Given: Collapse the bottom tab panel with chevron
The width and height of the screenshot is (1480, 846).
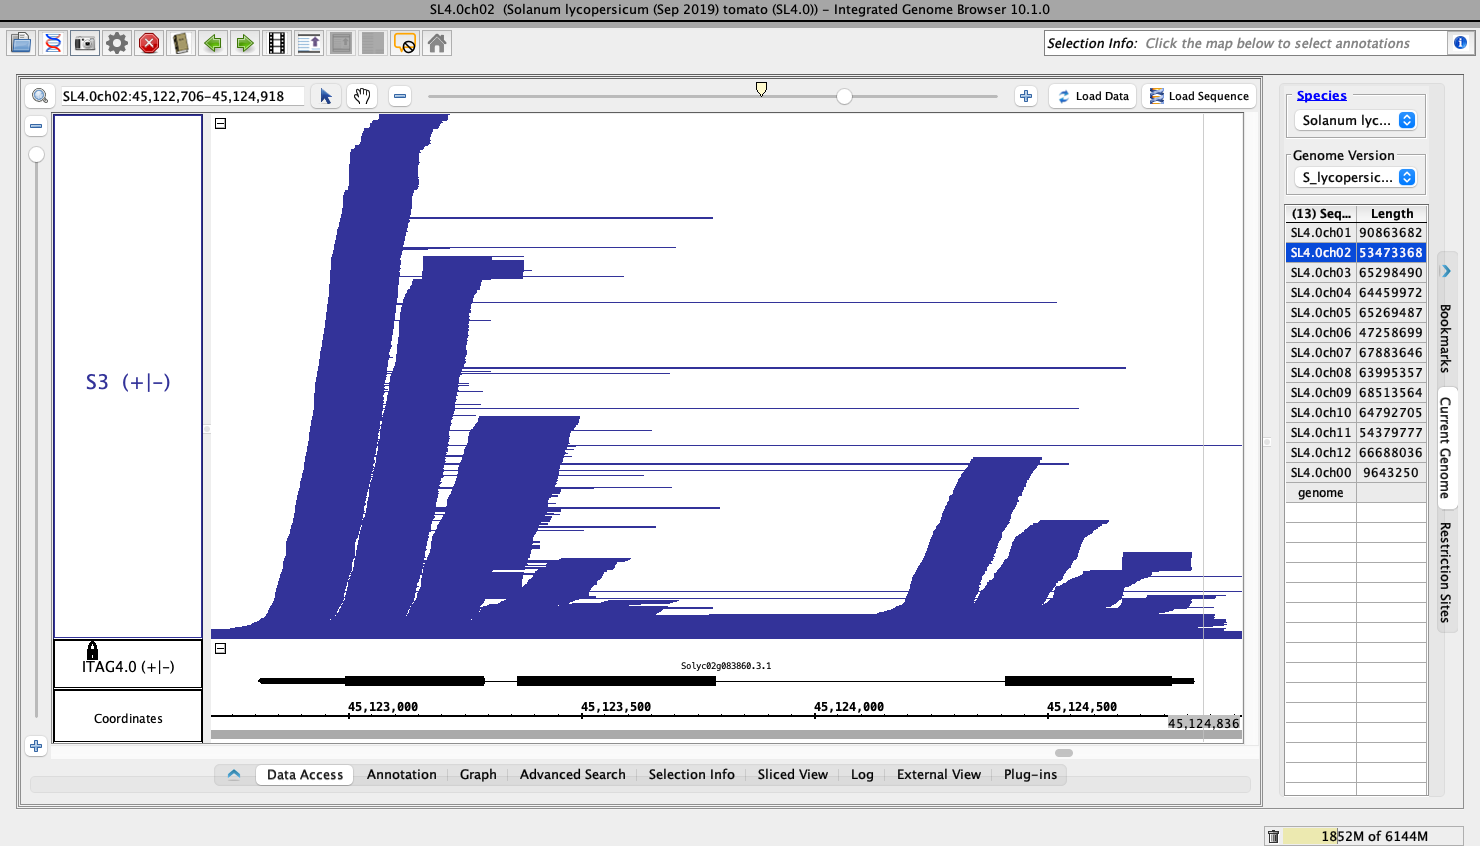Looking at the screenshot, I should (x=234, y=774).
